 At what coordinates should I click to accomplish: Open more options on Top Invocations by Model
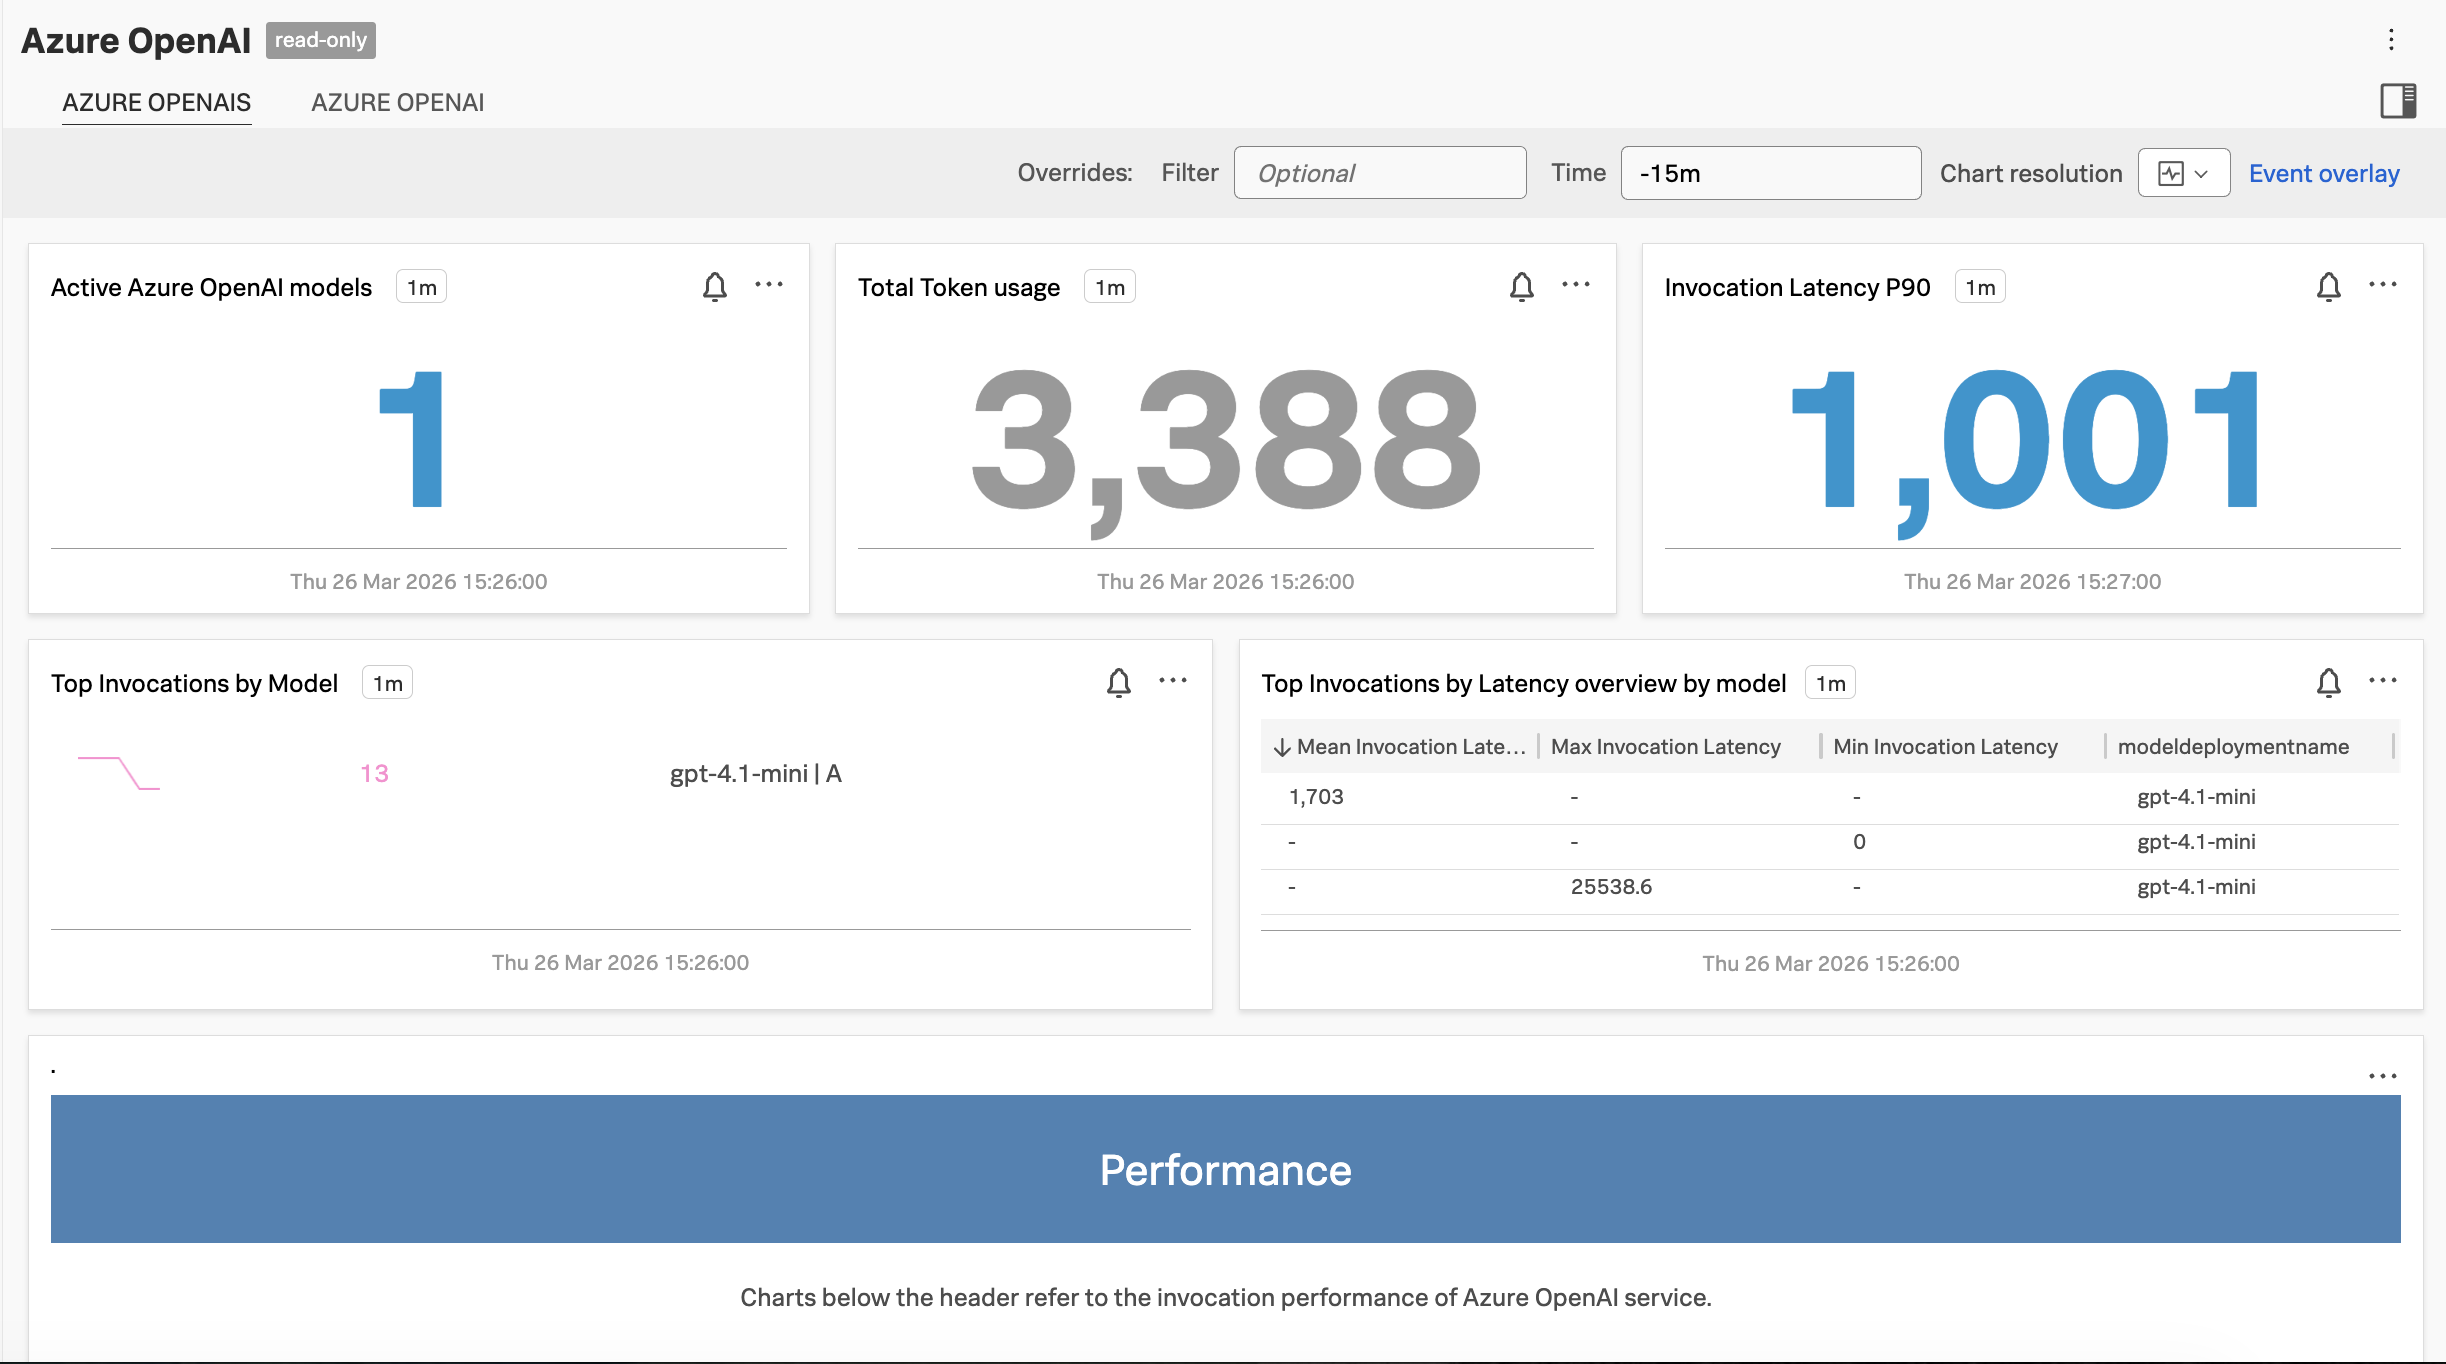pos(1173,681)
